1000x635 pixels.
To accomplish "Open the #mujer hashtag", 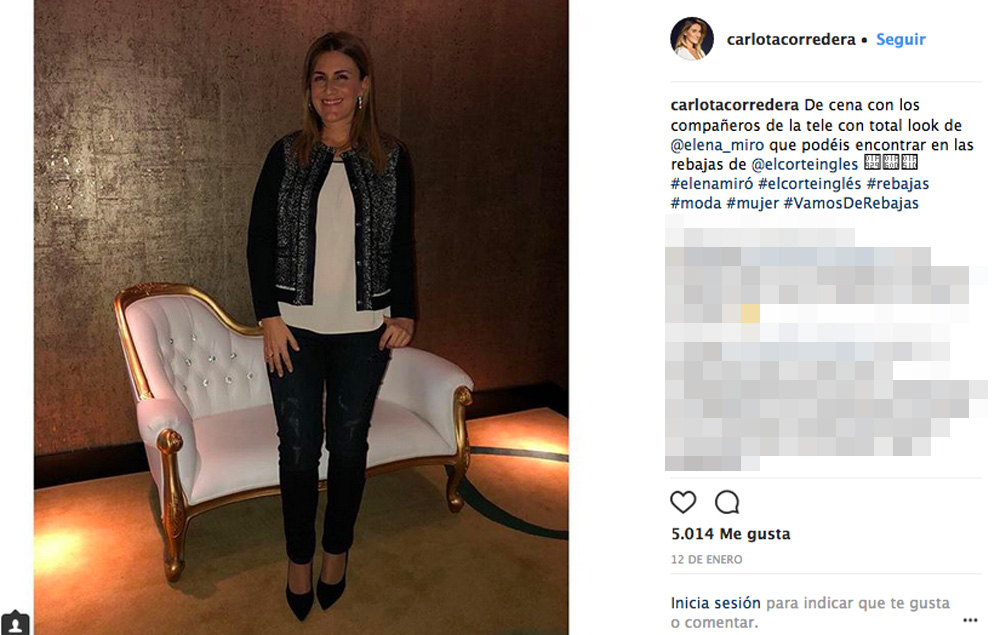I will coord(753,203).
